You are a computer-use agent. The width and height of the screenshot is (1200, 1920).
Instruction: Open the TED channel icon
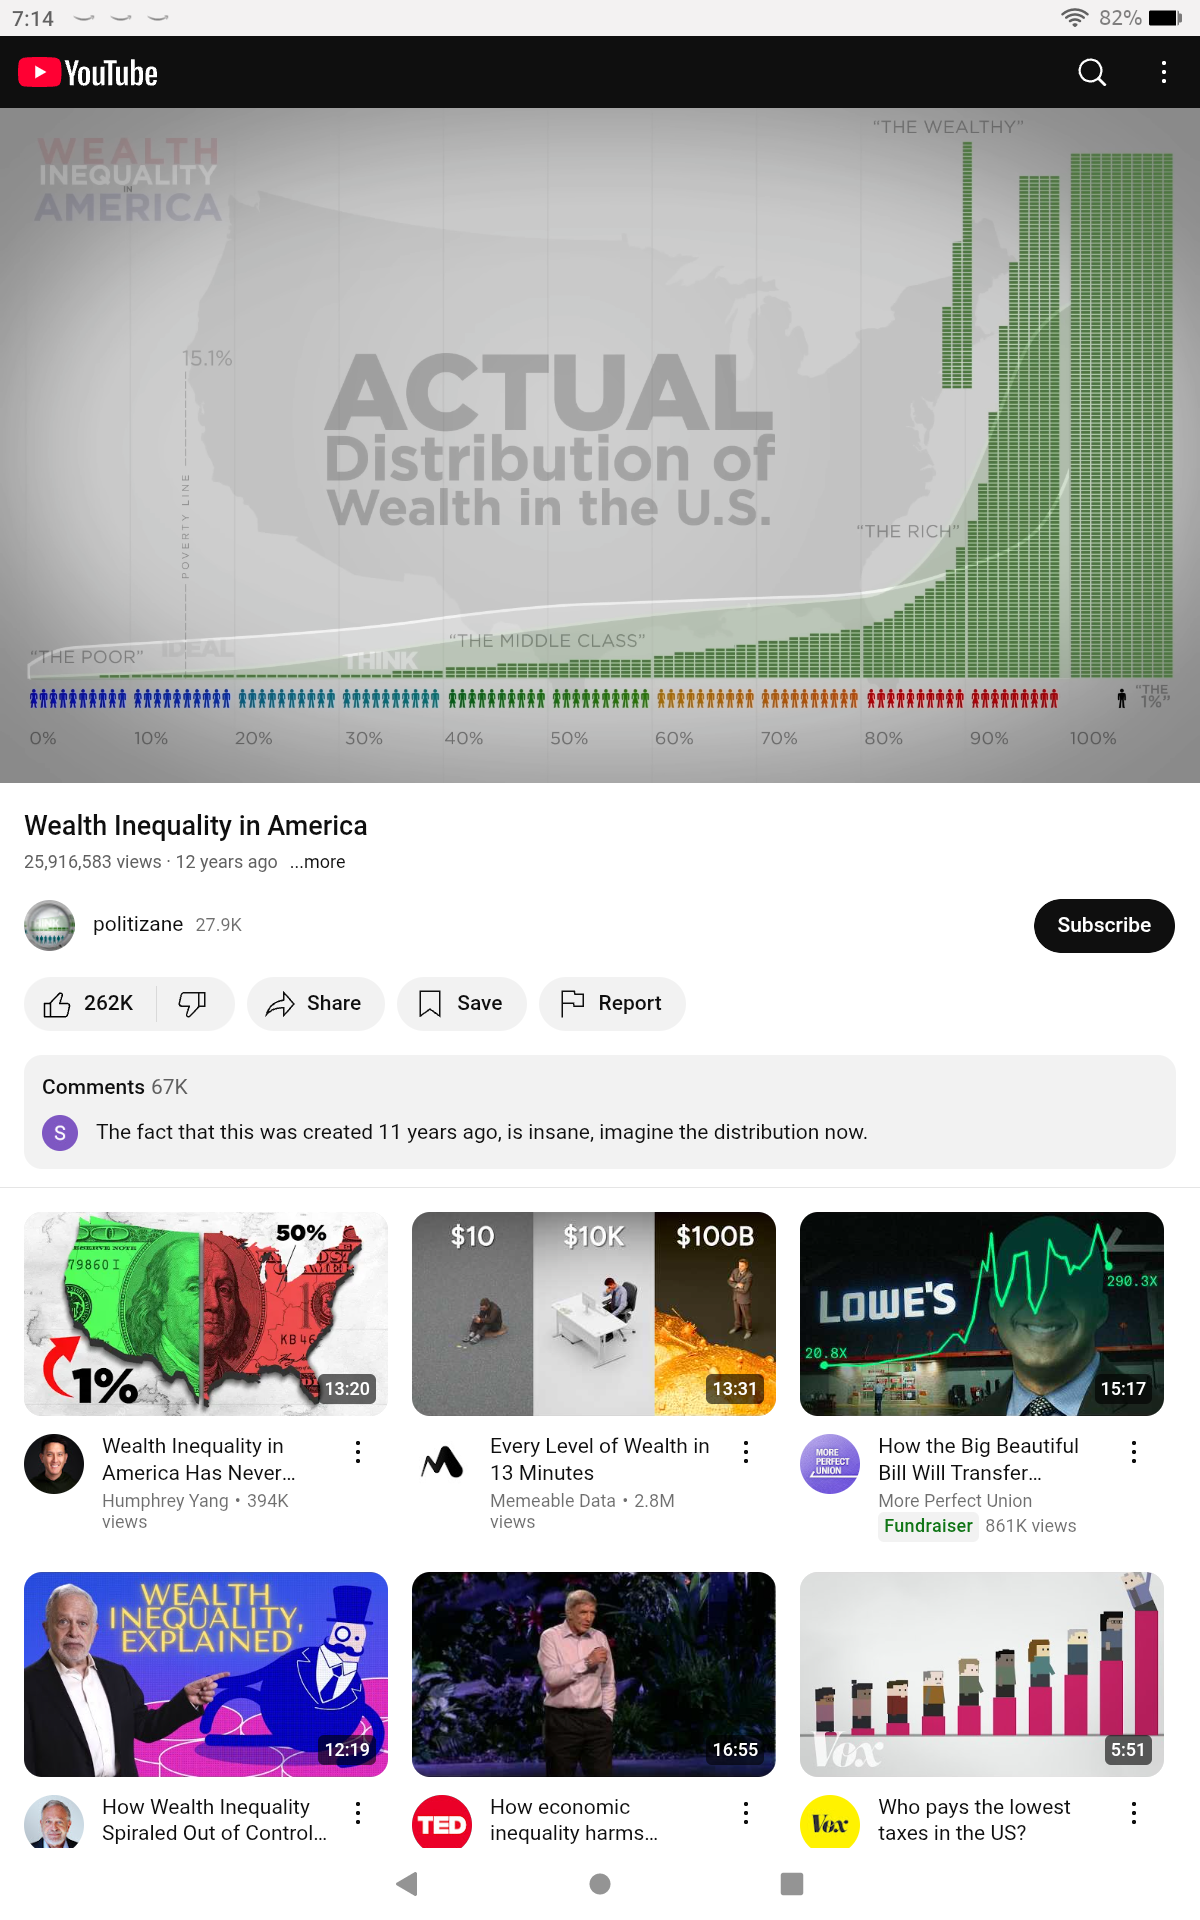click(442, 1822)
